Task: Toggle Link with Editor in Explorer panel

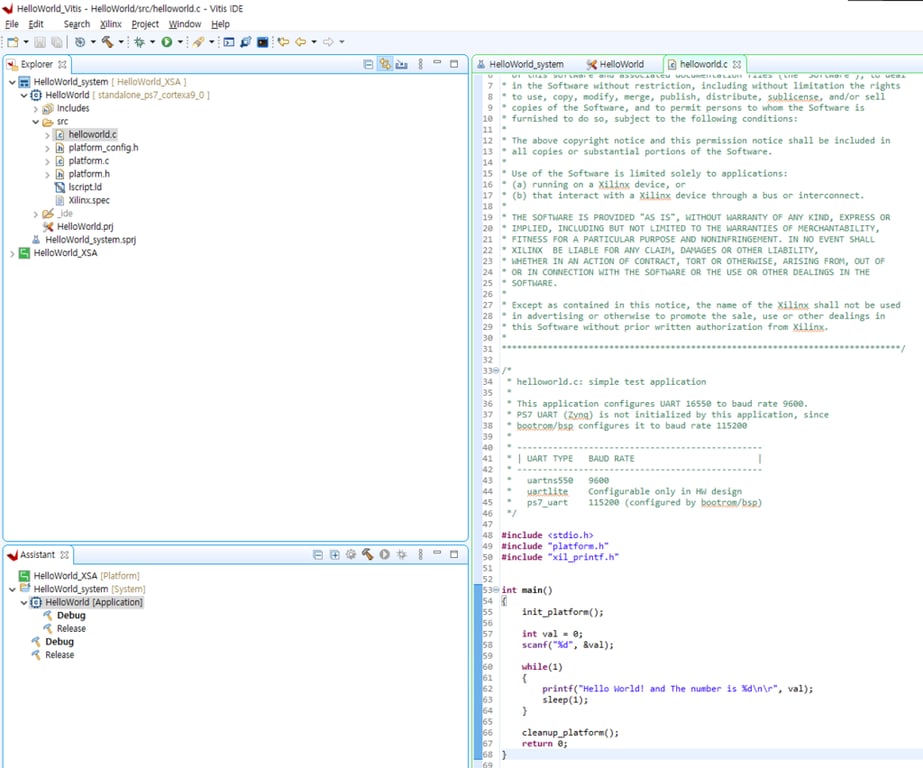Action: [x=384, y=64]
